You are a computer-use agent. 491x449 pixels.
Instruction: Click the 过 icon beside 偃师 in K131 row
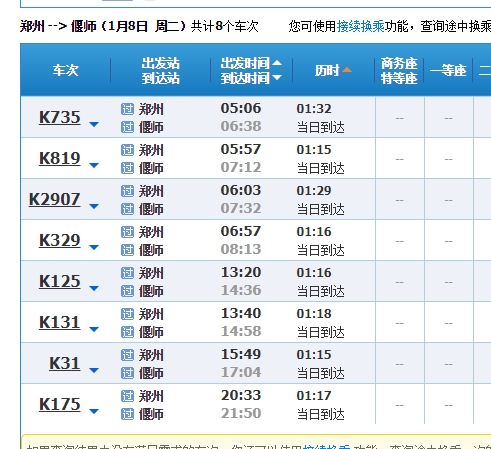[127, 332]
